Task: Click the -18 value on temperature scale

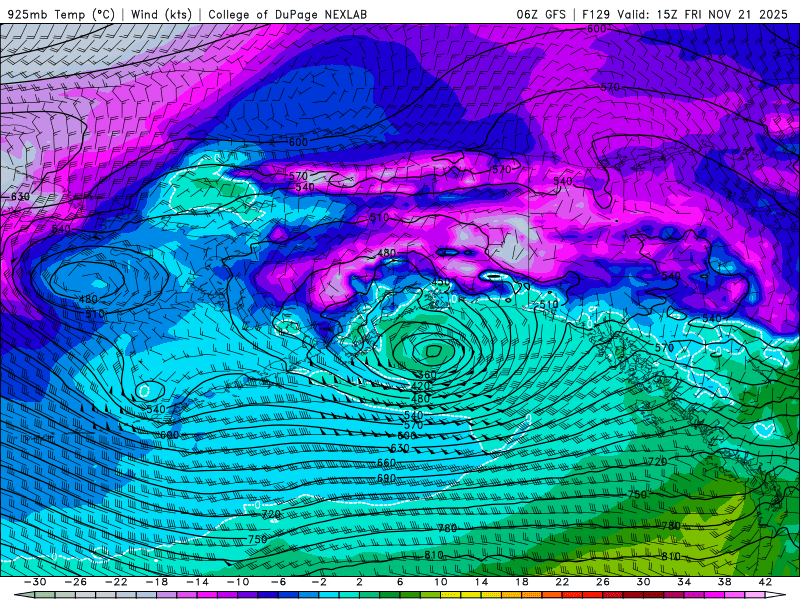Action: [x=157, y=582]
